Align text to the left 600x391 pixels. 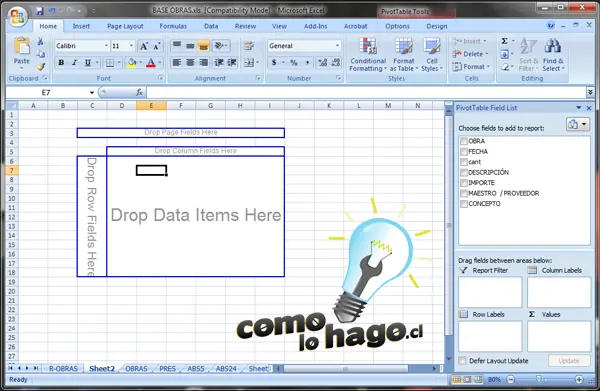(x=176, y=62)
